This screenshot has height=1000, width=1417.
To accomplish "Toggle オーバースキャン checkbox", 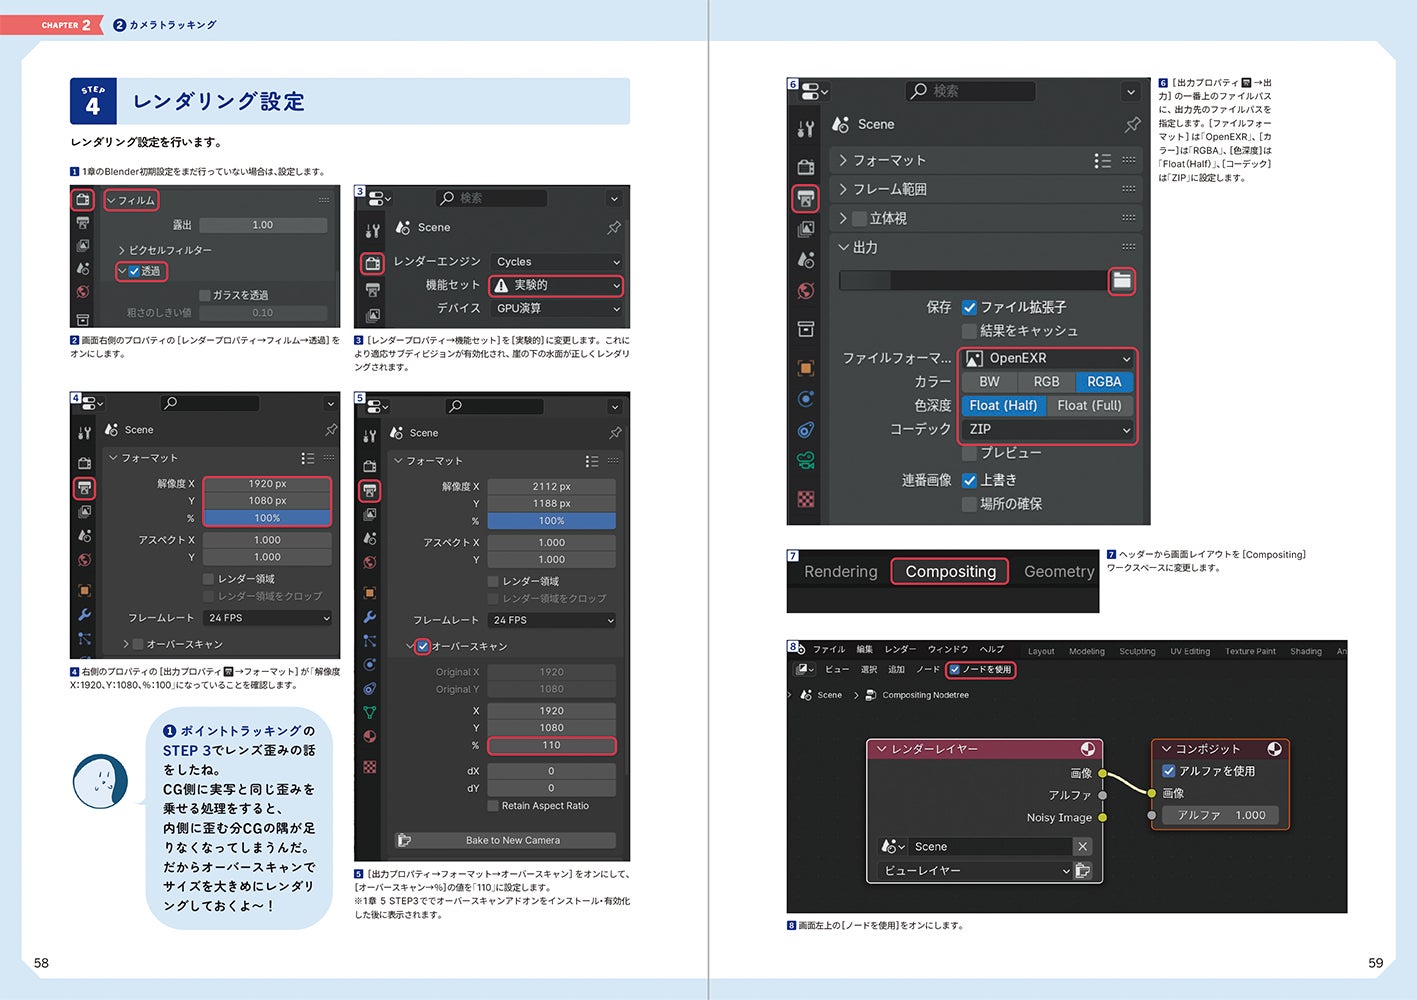I will pos(423,646).
